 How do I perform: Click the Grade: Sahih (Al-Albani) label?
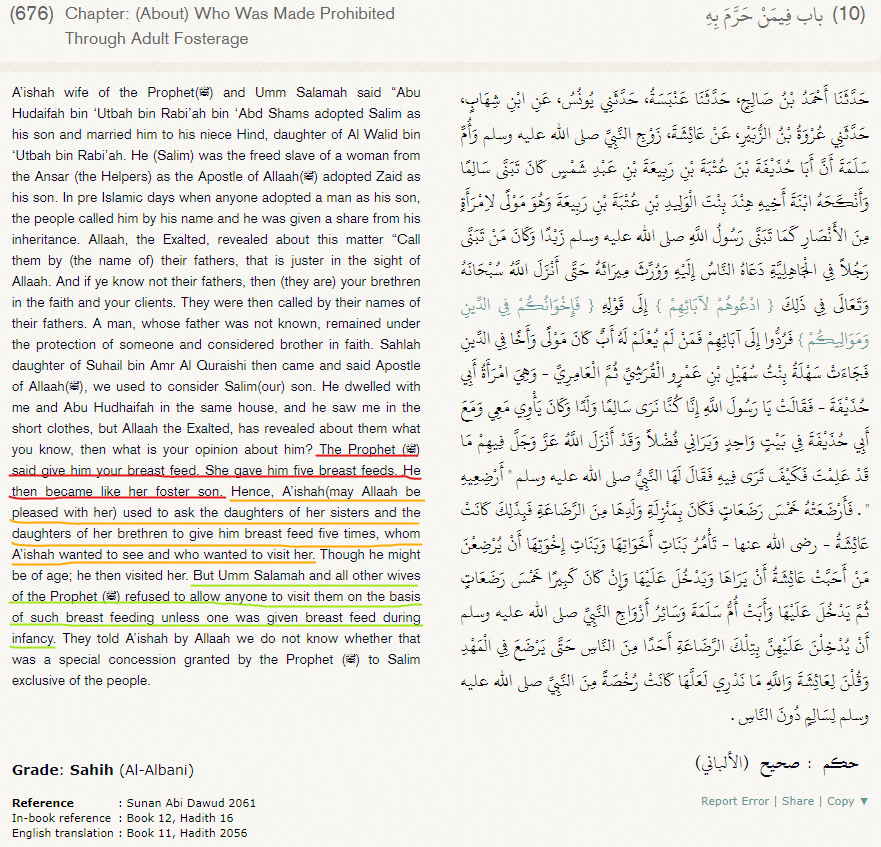click(x=103, y=770)
